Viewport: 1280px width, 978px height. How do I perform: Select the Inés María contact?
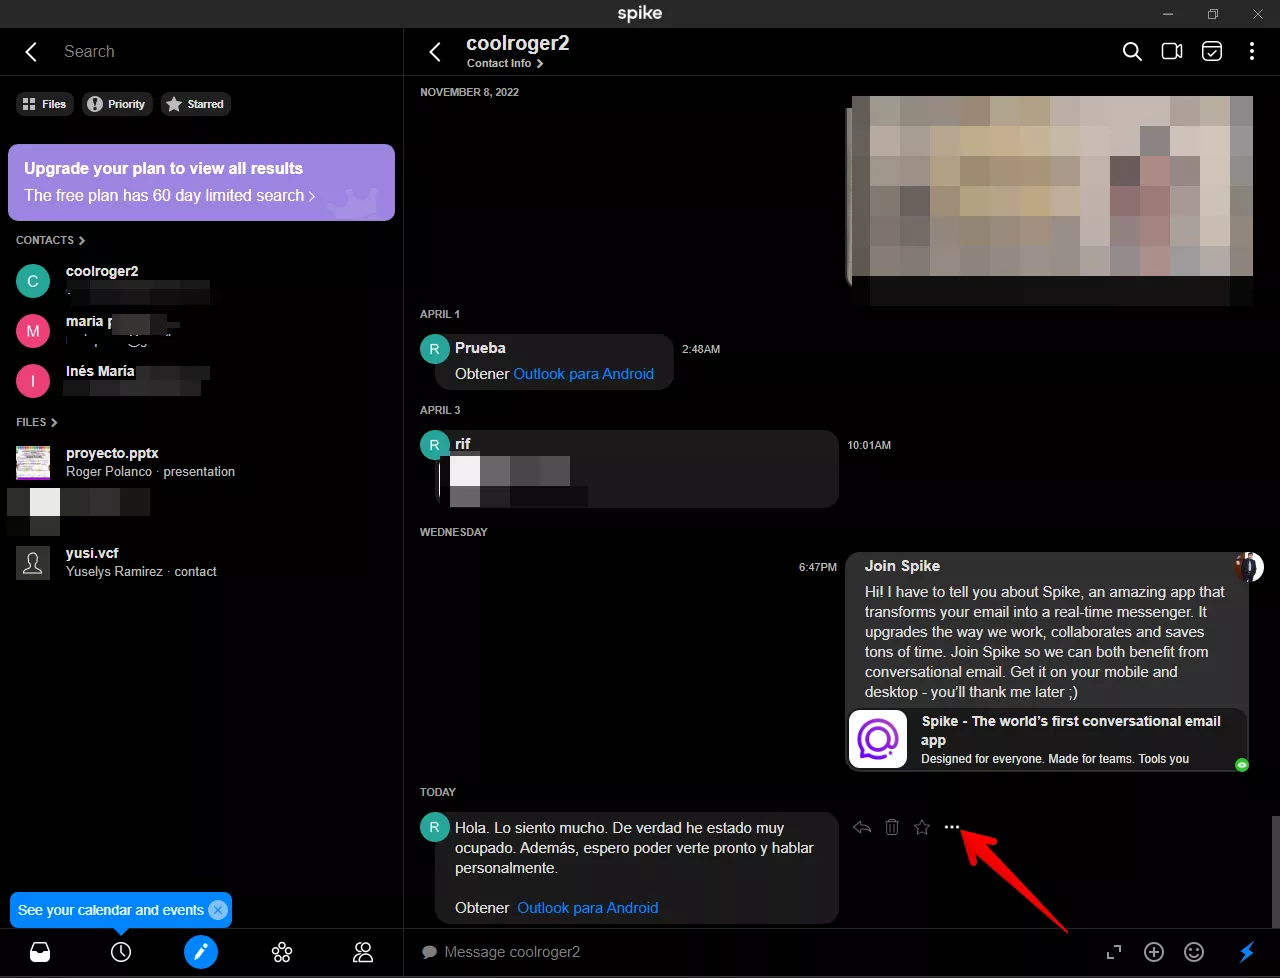coord(201,380)
